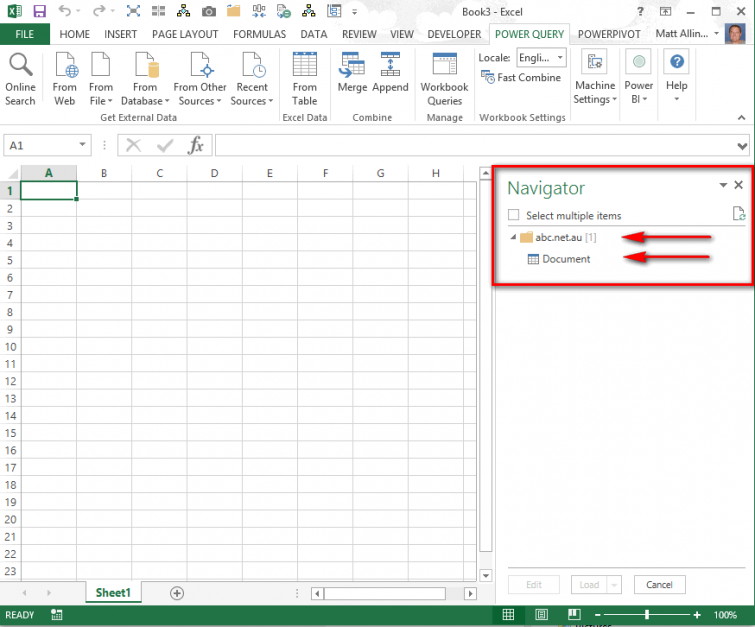Image resolution: width=755 pixels, height=627 pixels.
Task: Click From Table in Excel Data
Action: tap(305, 79)
